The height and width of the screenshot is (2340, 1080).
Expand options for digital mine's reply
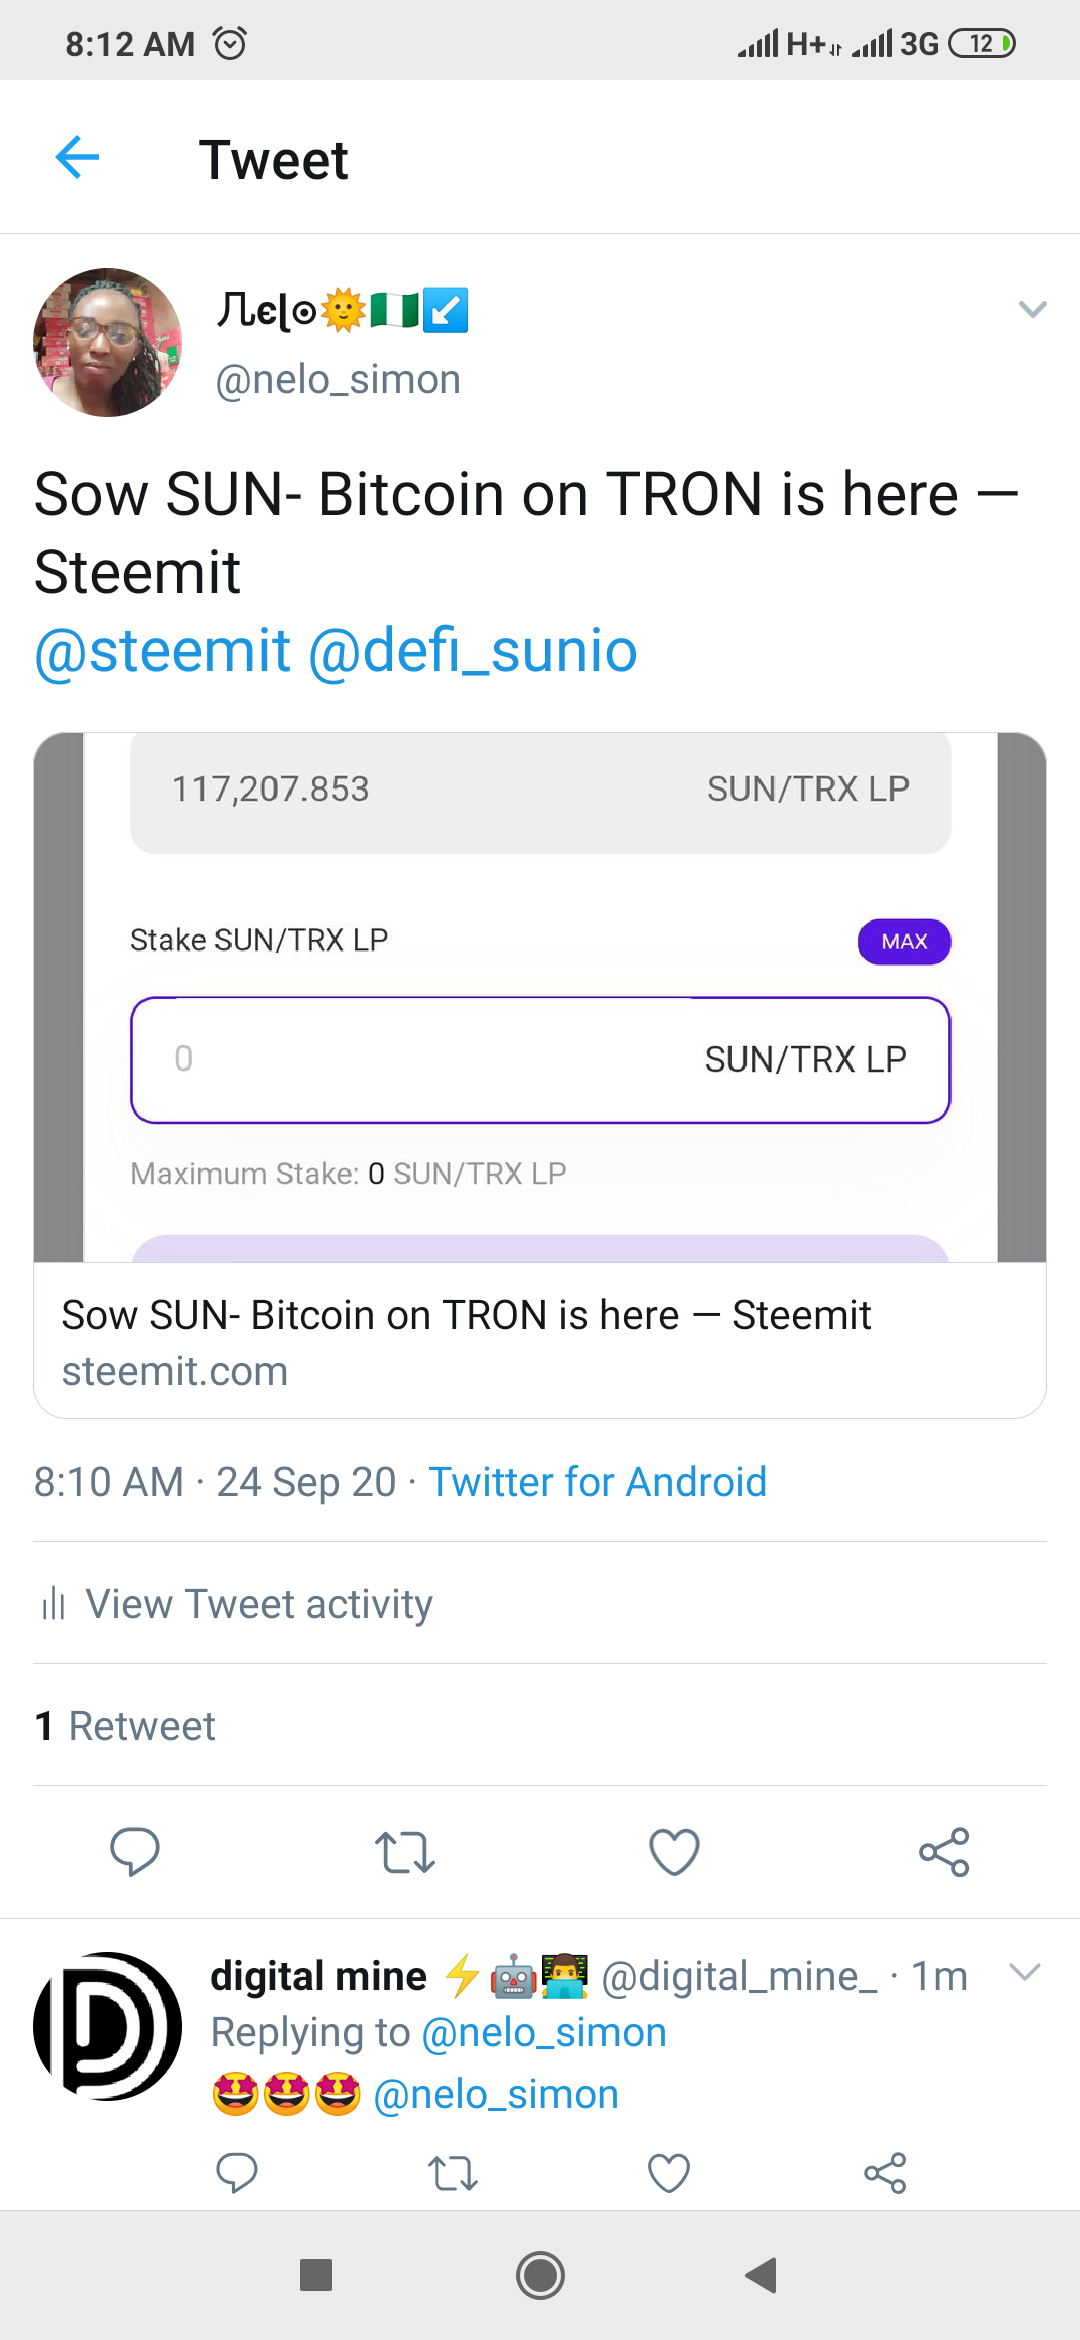[x=1025, y=1972]
